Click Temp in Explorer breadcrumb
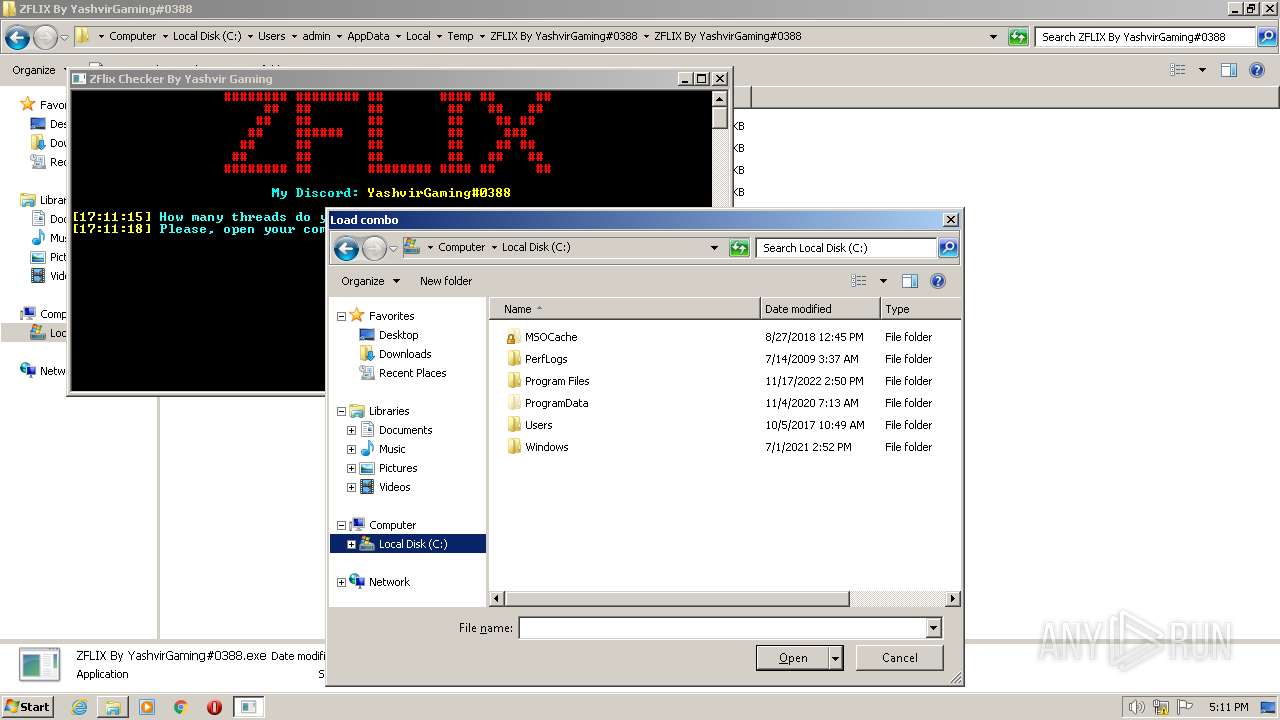Image resolution: width=1280 pixels, height=720 pixels. coord(460,36)
